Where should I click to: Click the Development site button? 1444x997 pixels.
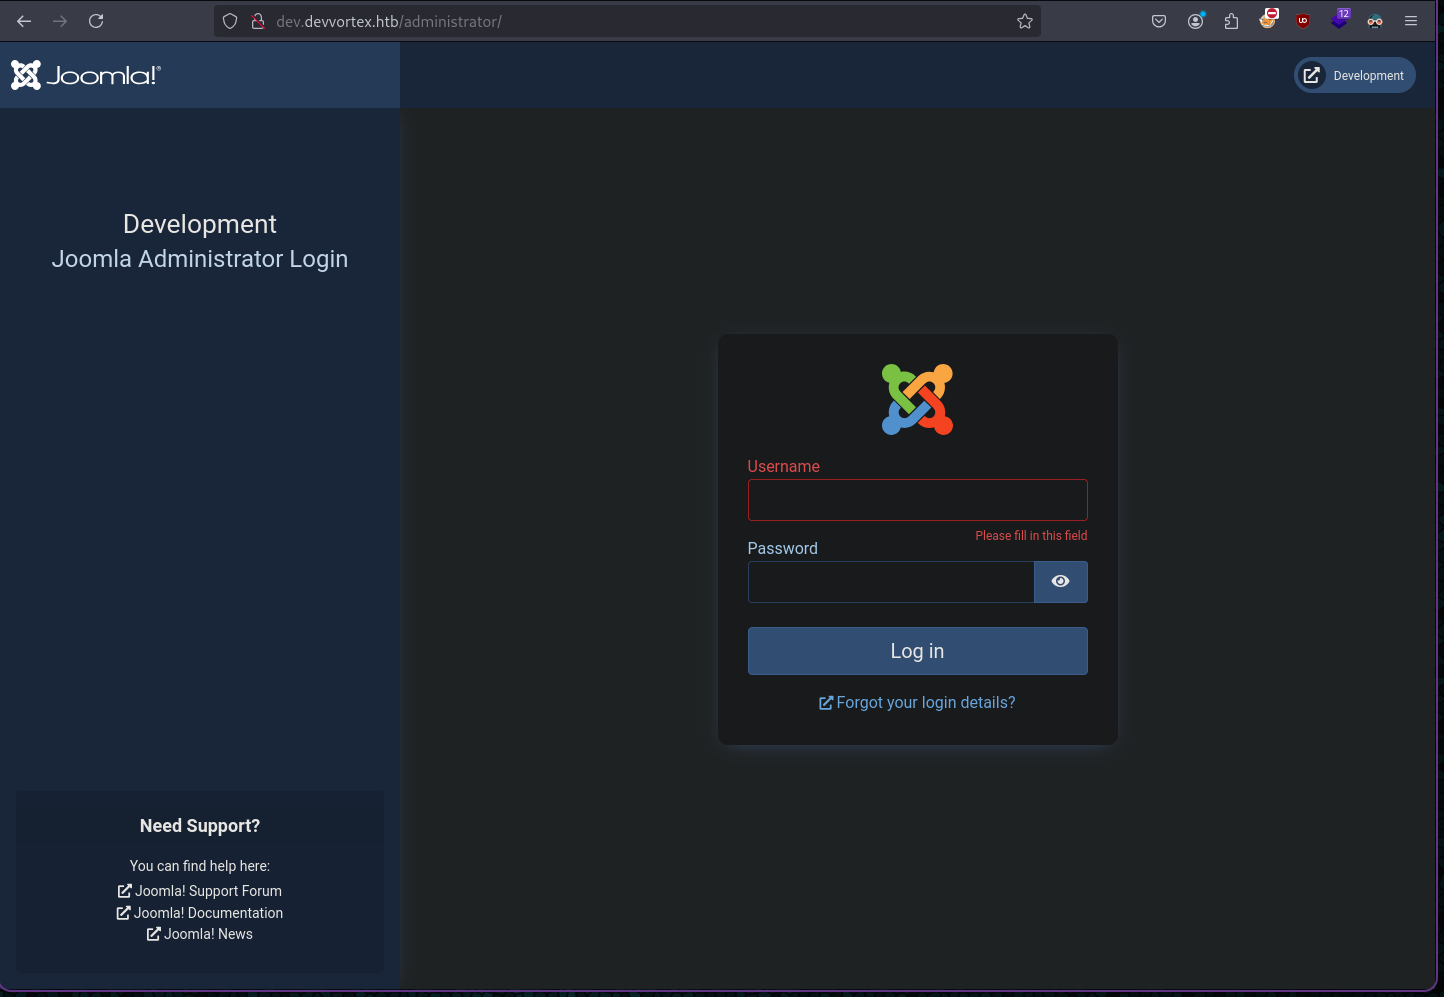tap(1355, 75)
